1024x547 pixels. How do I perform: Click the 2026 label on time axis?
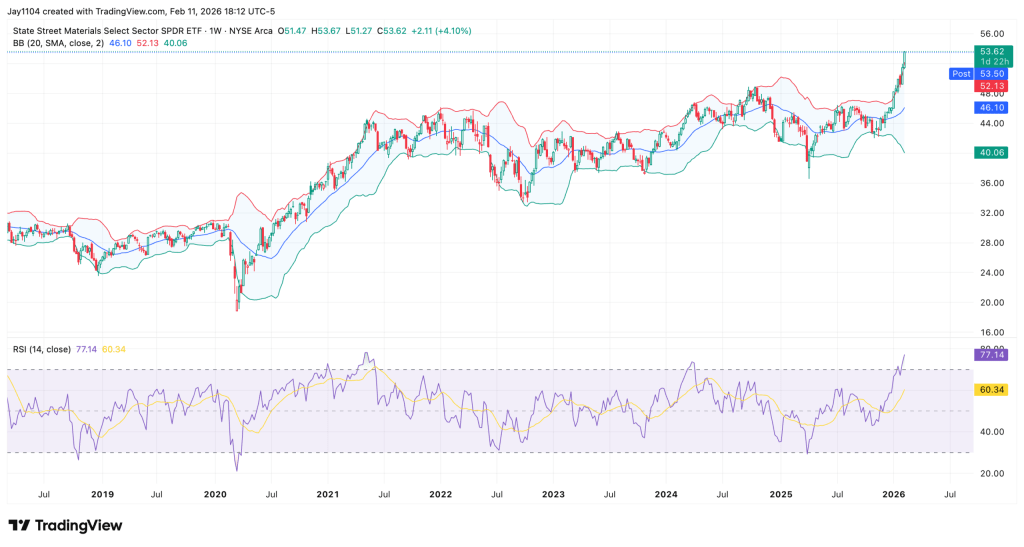coord(892,494)
